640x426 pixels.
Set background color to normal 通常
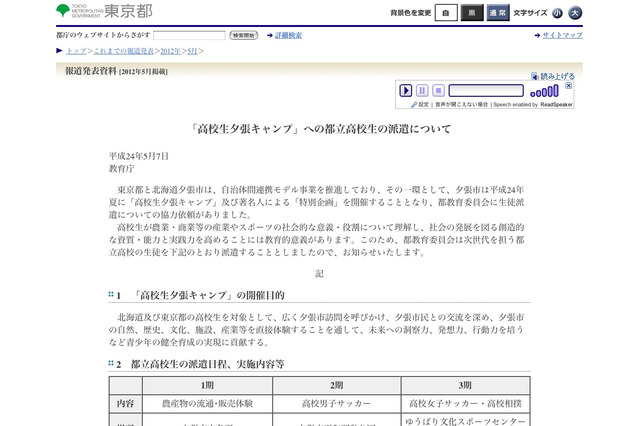[x=497, y=13]
